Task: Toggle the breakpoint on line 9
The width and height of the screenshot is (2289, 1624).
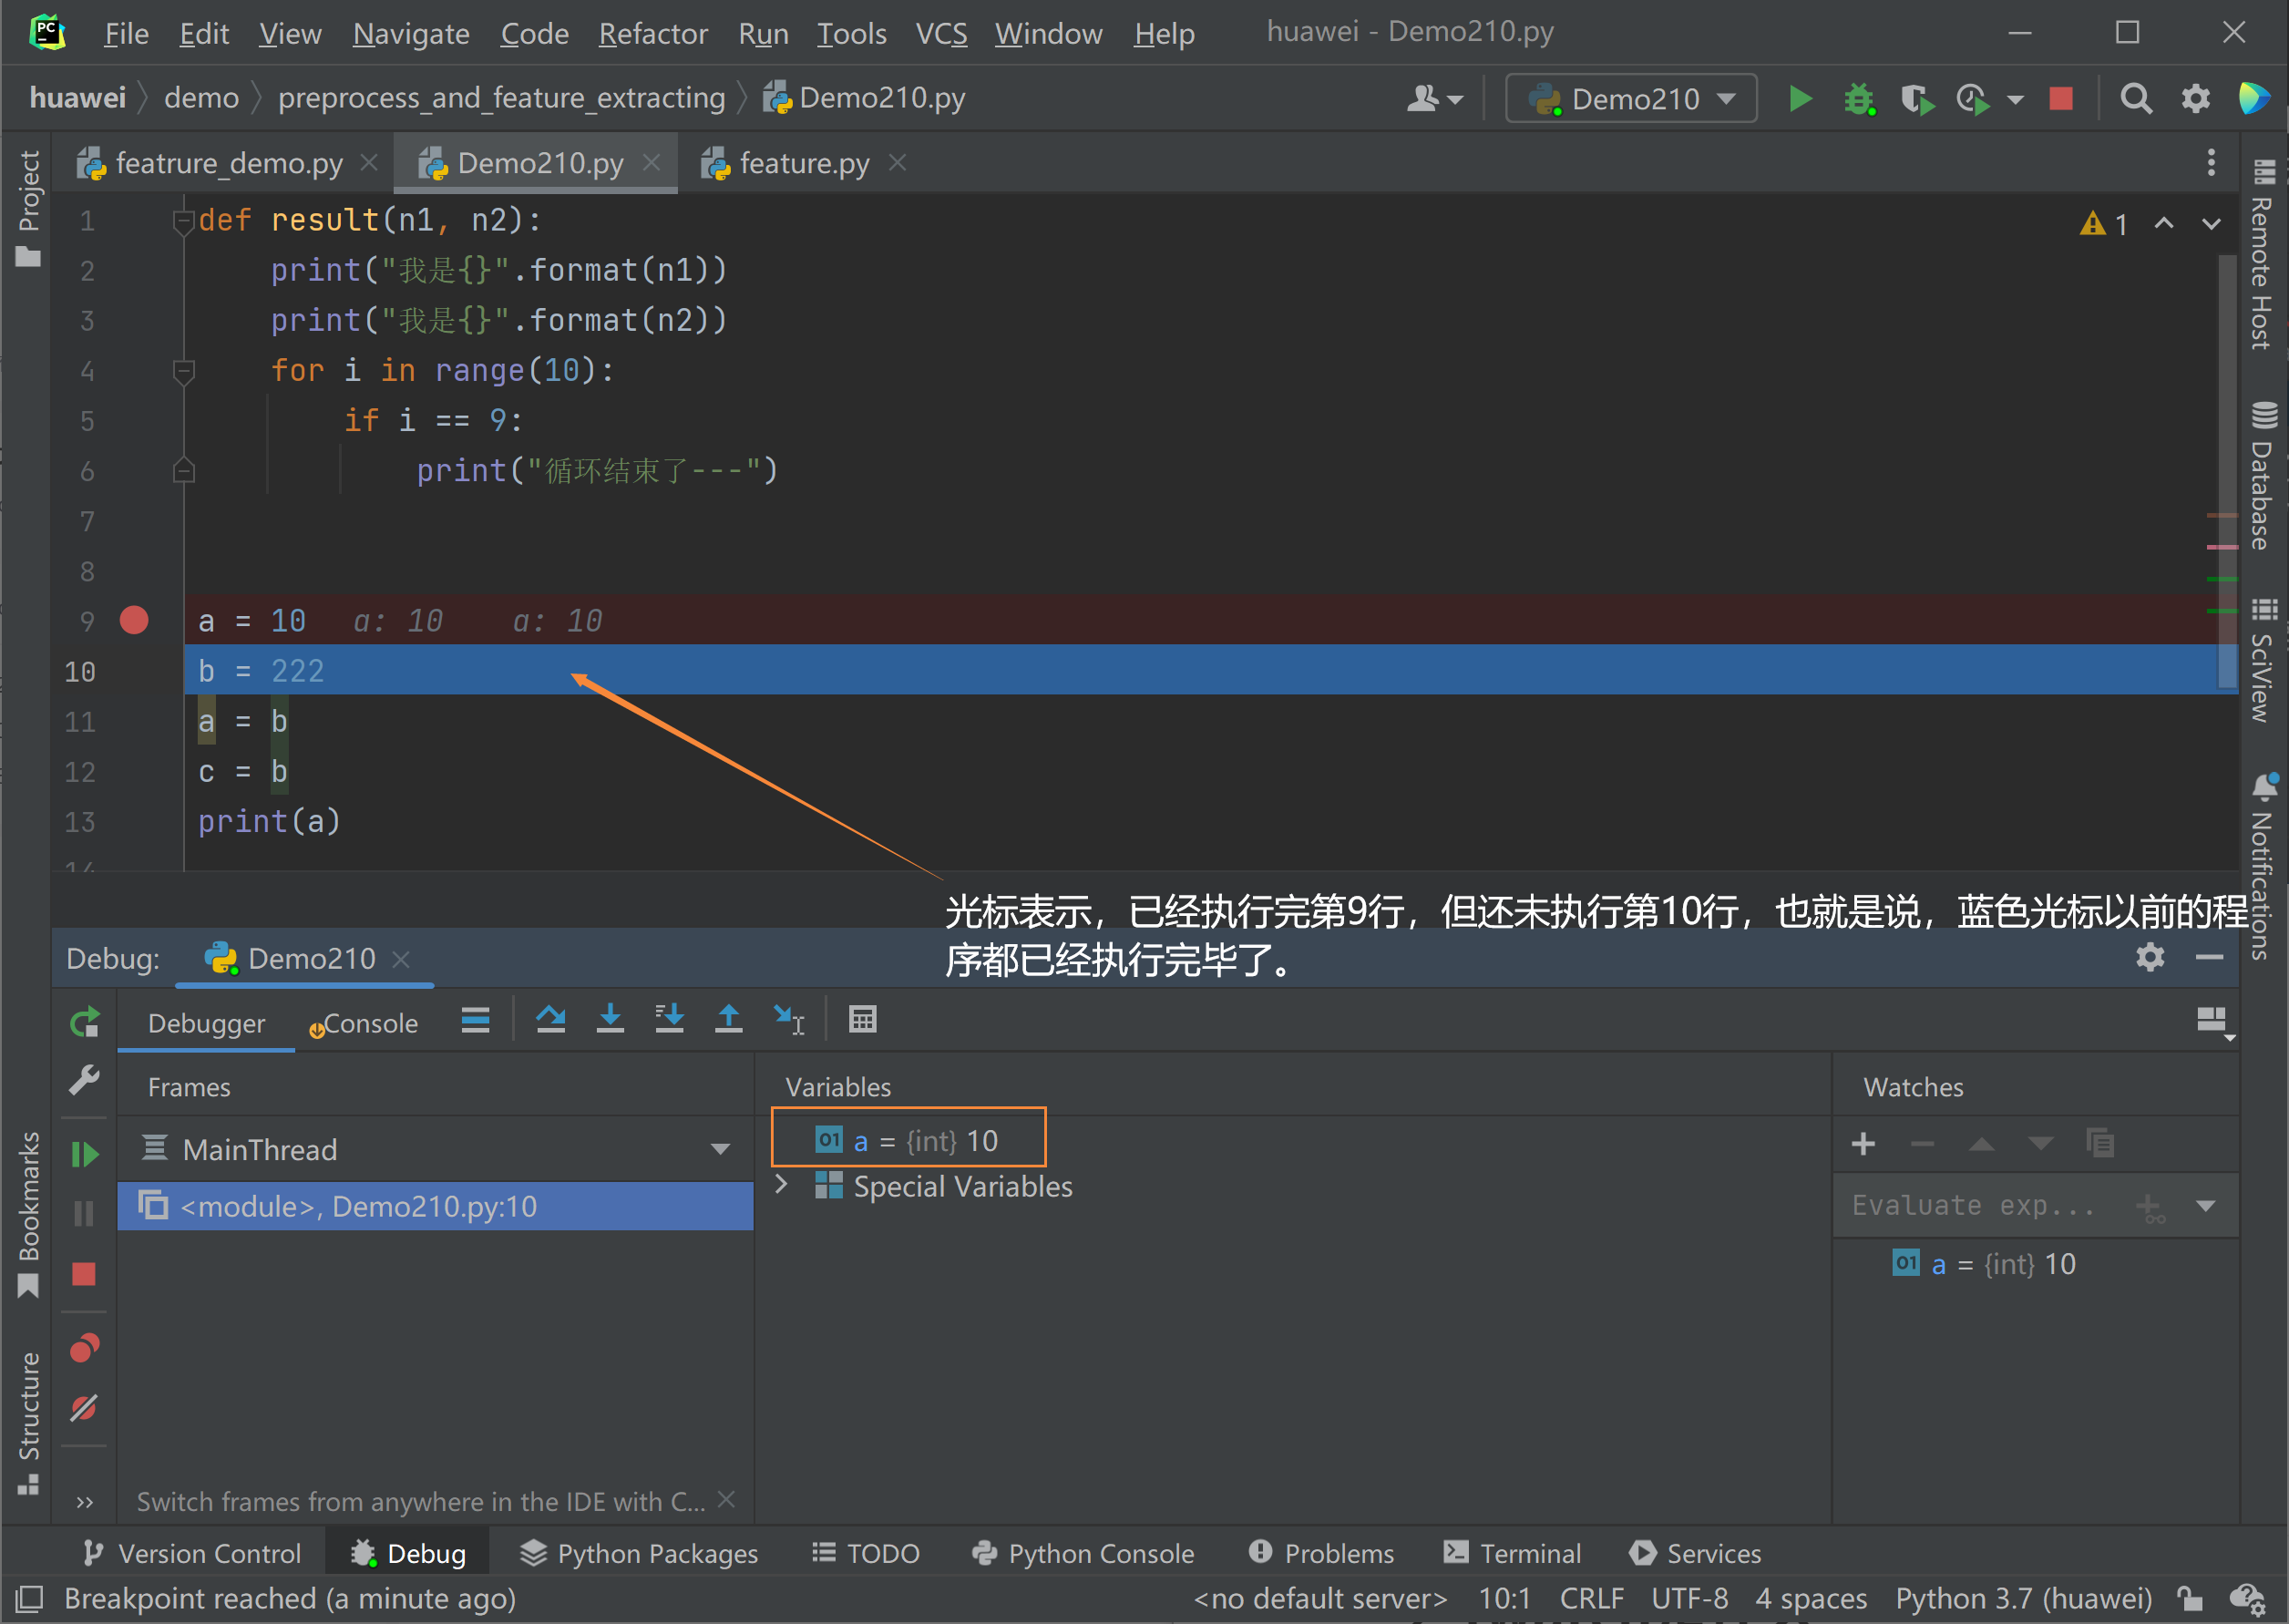Action: (134, 621)
